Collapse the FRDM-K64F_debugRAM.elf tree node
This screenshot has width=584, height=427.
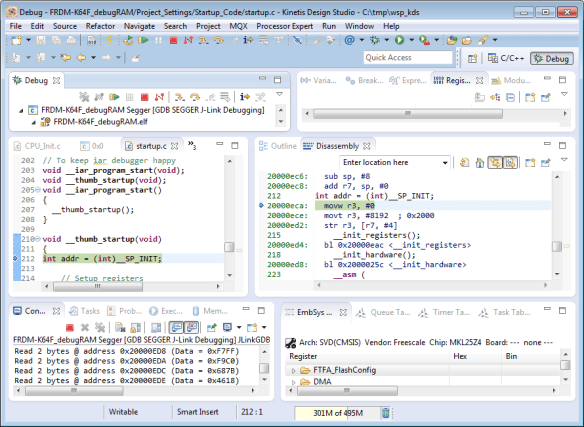click(x=34, y=122)
